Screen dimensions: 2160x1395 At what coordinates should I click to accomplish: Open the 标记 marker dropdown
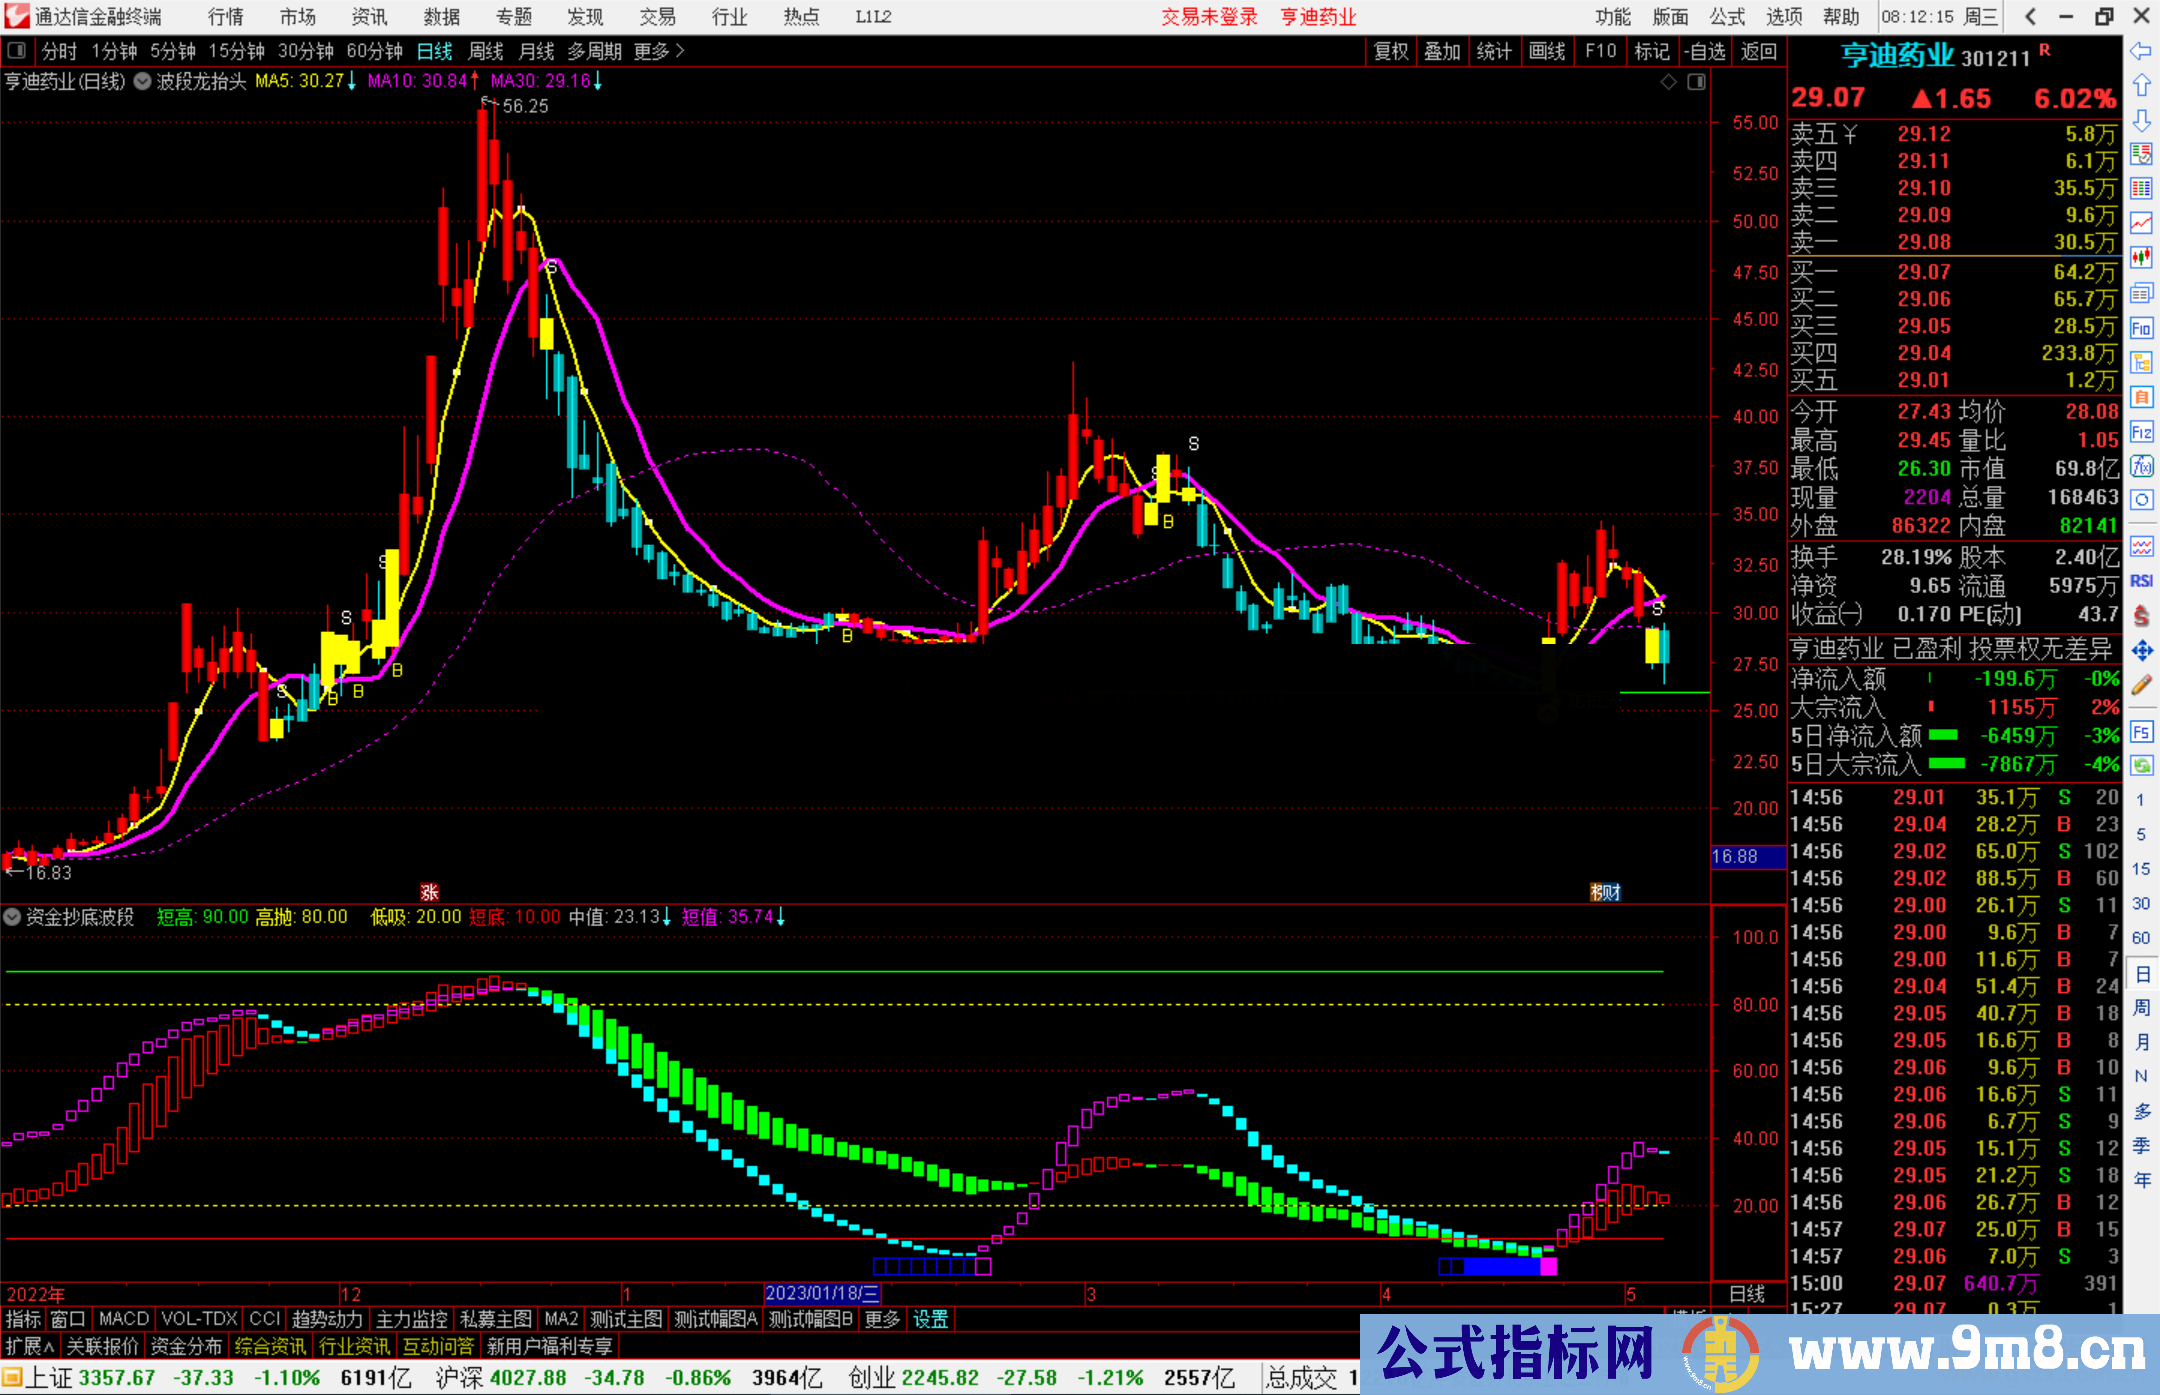pos(1651,51)
